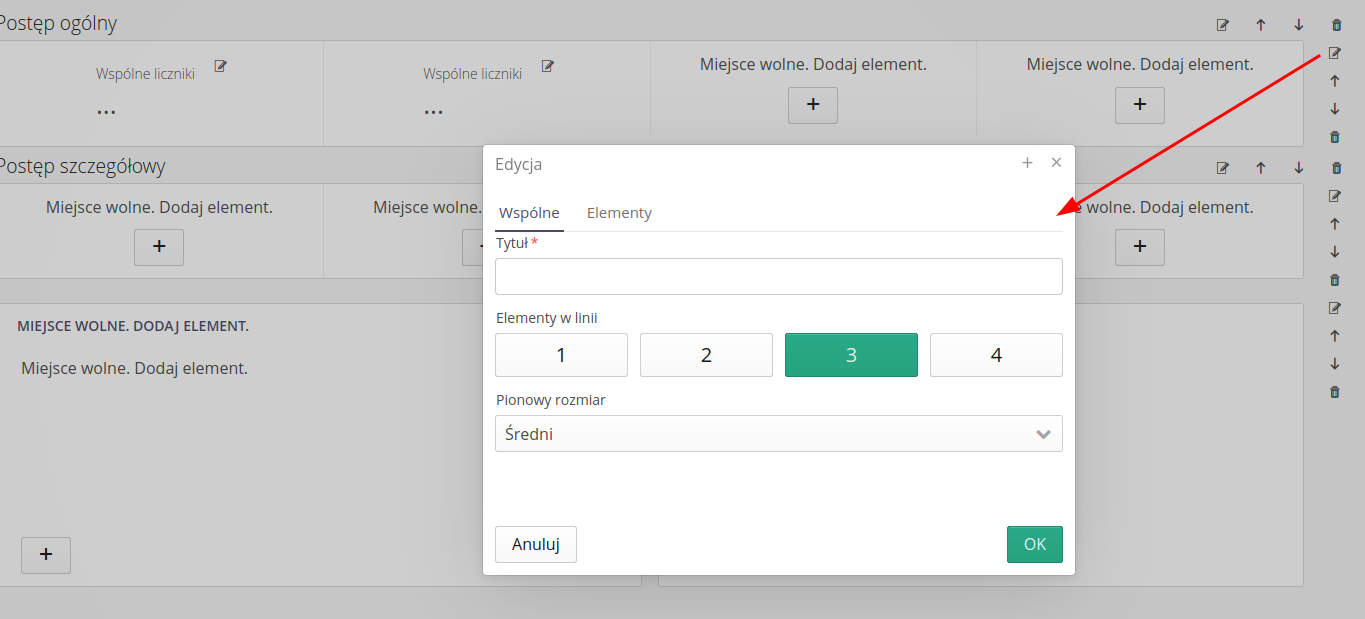Confirm the dialog with OK
The width and height of the screenshot is (1365, 619).
pos(1034,544)
